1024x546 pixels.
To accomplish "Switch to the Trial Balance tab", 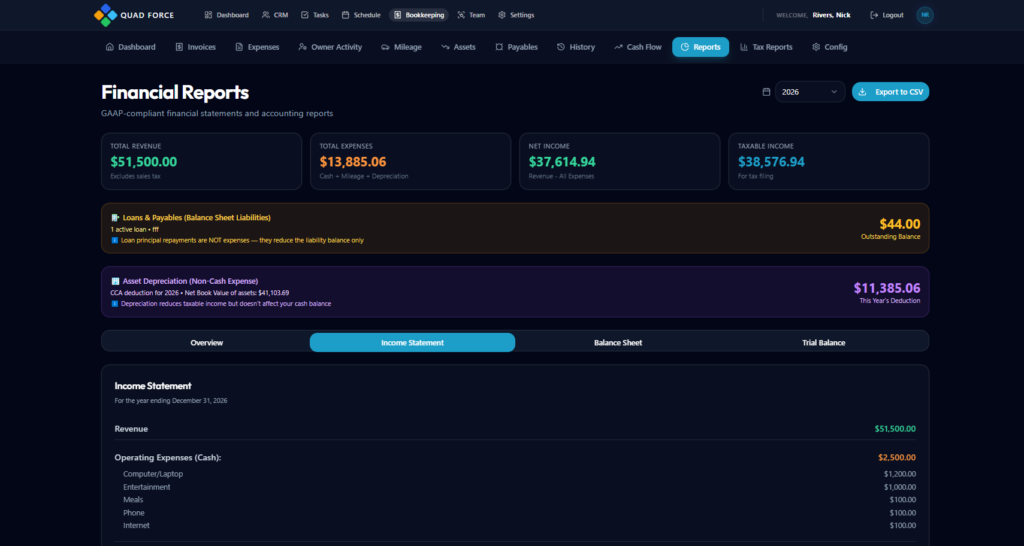I will pyautogui.click(x=823, y=342).
